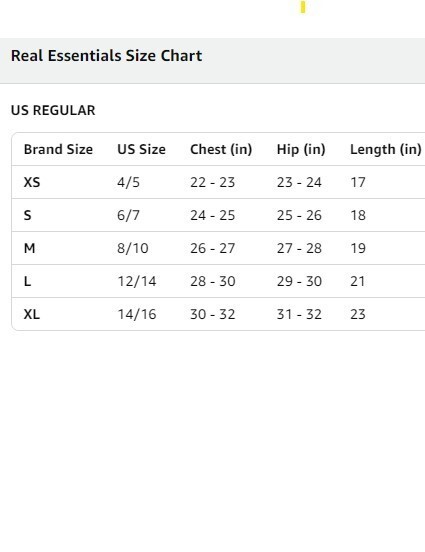Click the Length (in) column header
Image resolution: width=425 pixels, height=552 pixels.
386,150
